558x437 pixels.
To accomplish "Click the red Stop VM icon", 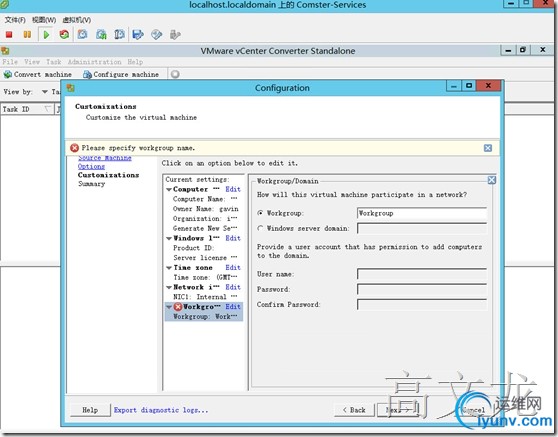I will pos(9,35).
